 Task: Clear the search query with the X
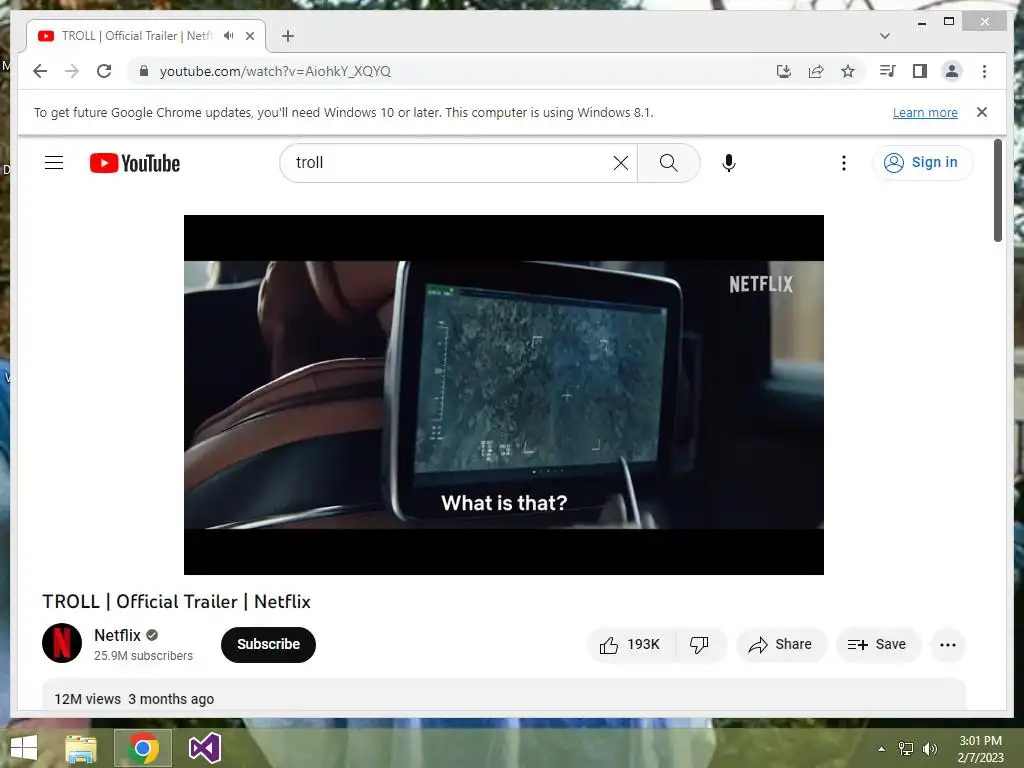(621, 163)
